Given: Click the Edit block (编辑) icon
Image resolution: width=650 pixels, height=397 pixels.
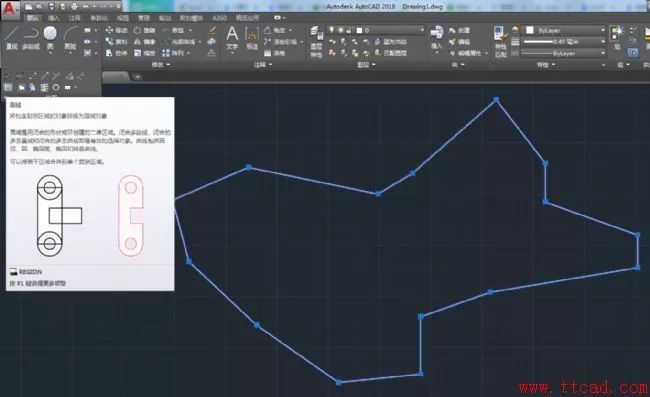Looking at the screenshot, I should 452,41.
